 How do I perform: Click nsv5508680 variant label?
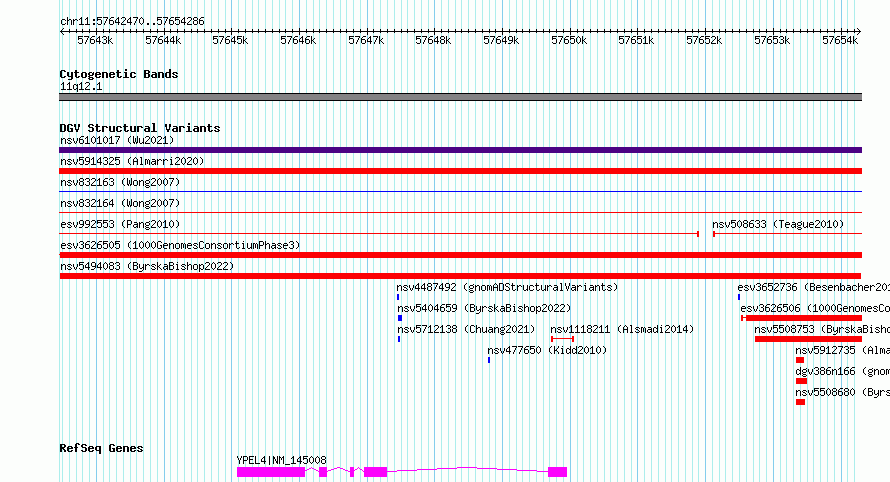click(x=842, y=392)
